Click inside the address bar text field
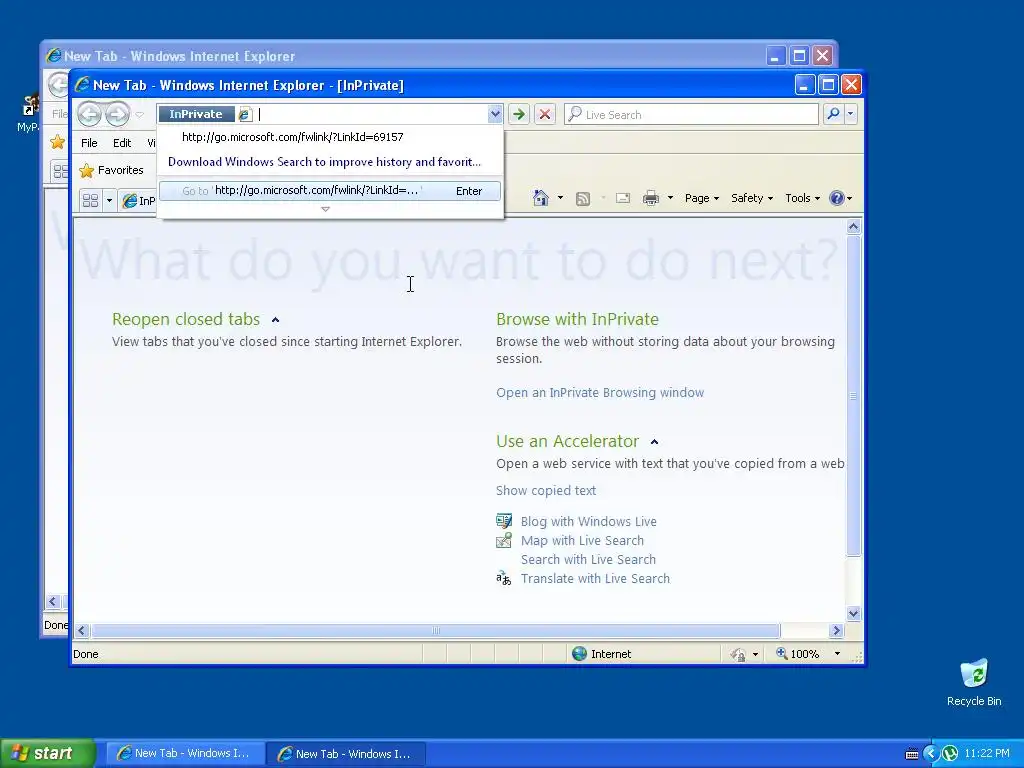The height and width of the screenshot is (768, 1024). pyautogui.click(x=371, y=114)
